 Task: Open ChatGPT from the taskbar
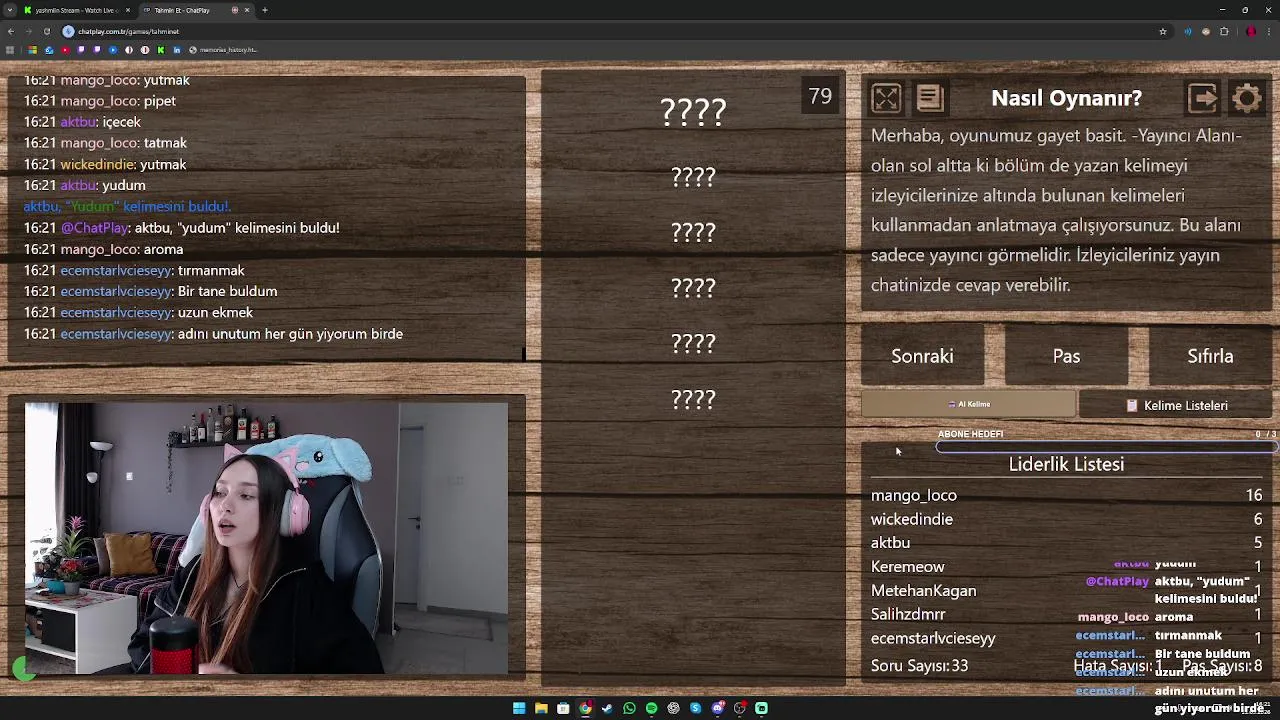click(x=673, y=708)
